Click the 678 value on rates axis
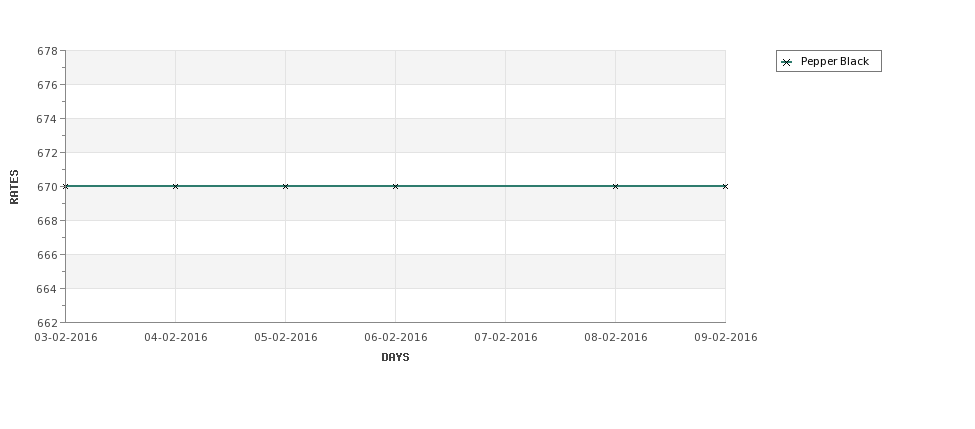The width and height of the screenshot is (975, 429). (x=47, y=51)
